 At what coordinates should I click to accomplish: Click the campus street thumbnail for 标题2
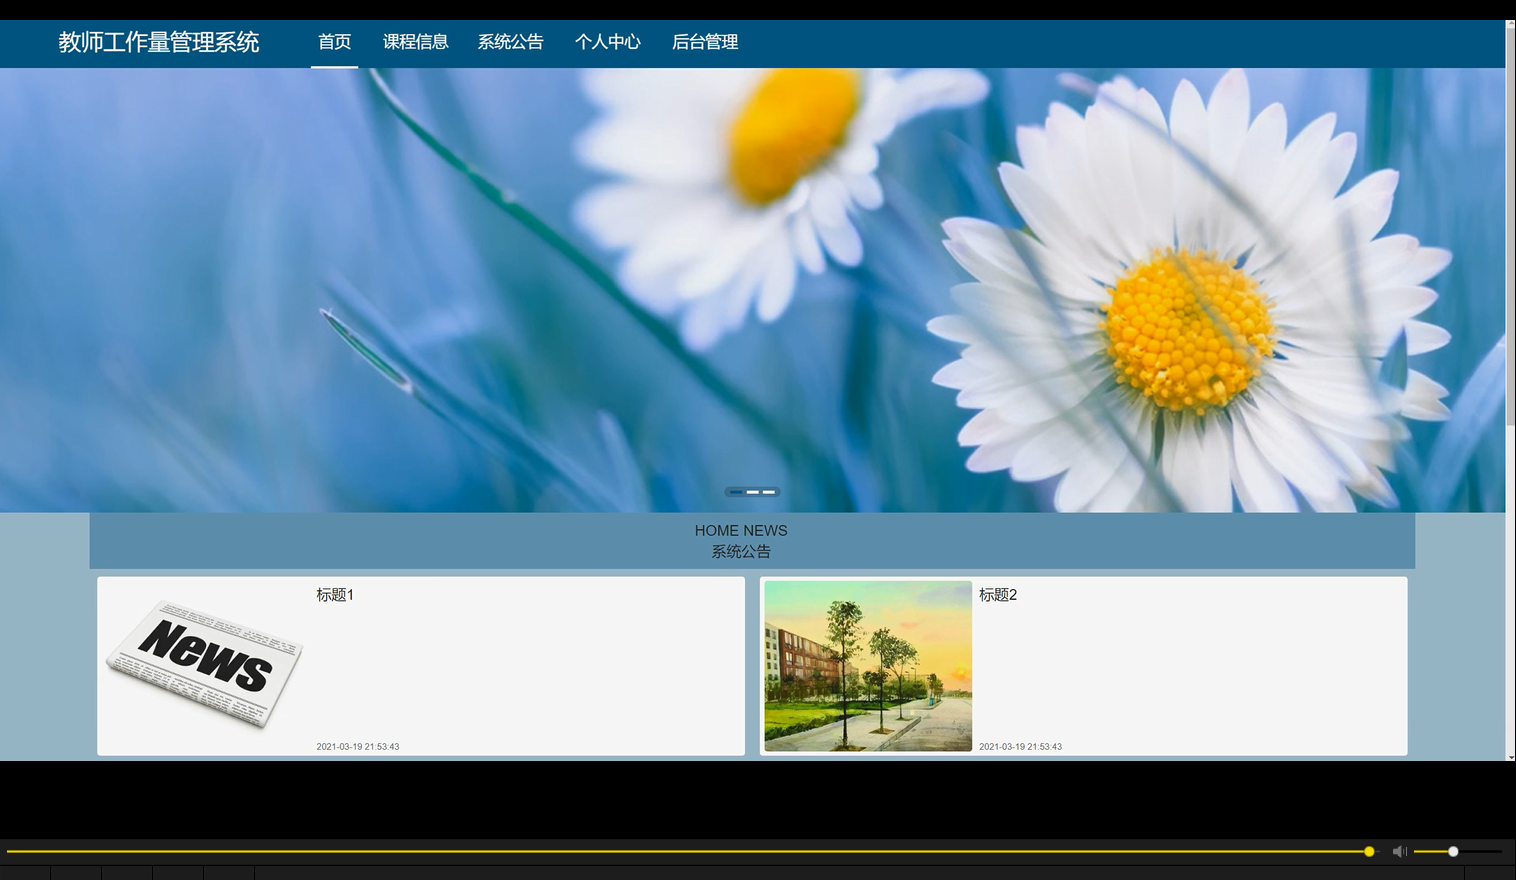tap(867, 665)
